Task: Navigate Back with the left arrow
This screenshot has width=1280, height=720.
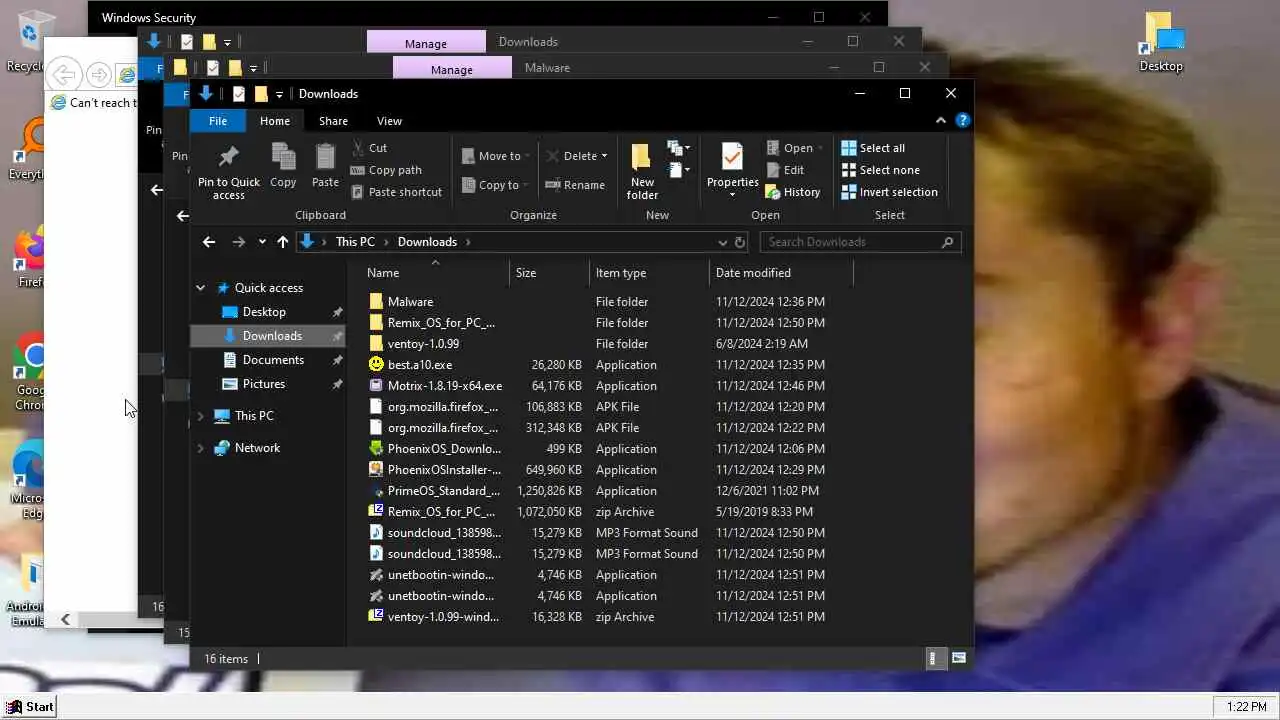Action: pos(209,242)
